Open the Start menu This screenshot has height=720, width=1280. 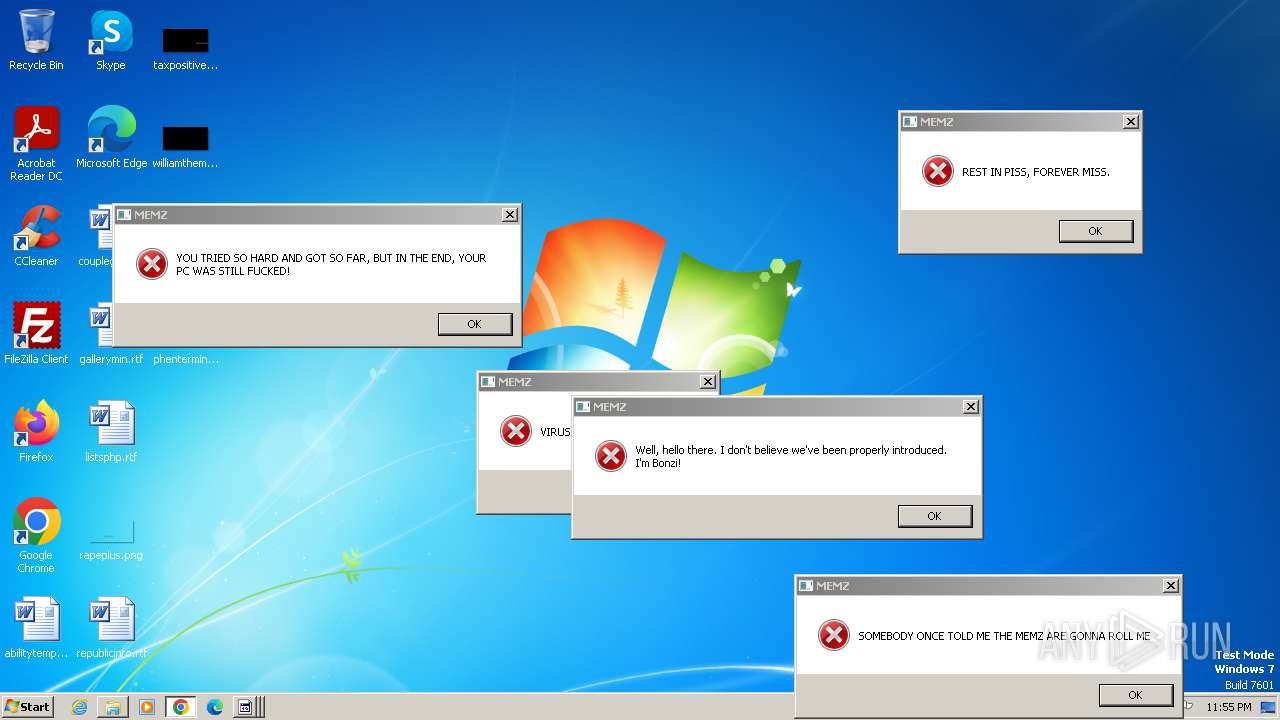(27, 707)
